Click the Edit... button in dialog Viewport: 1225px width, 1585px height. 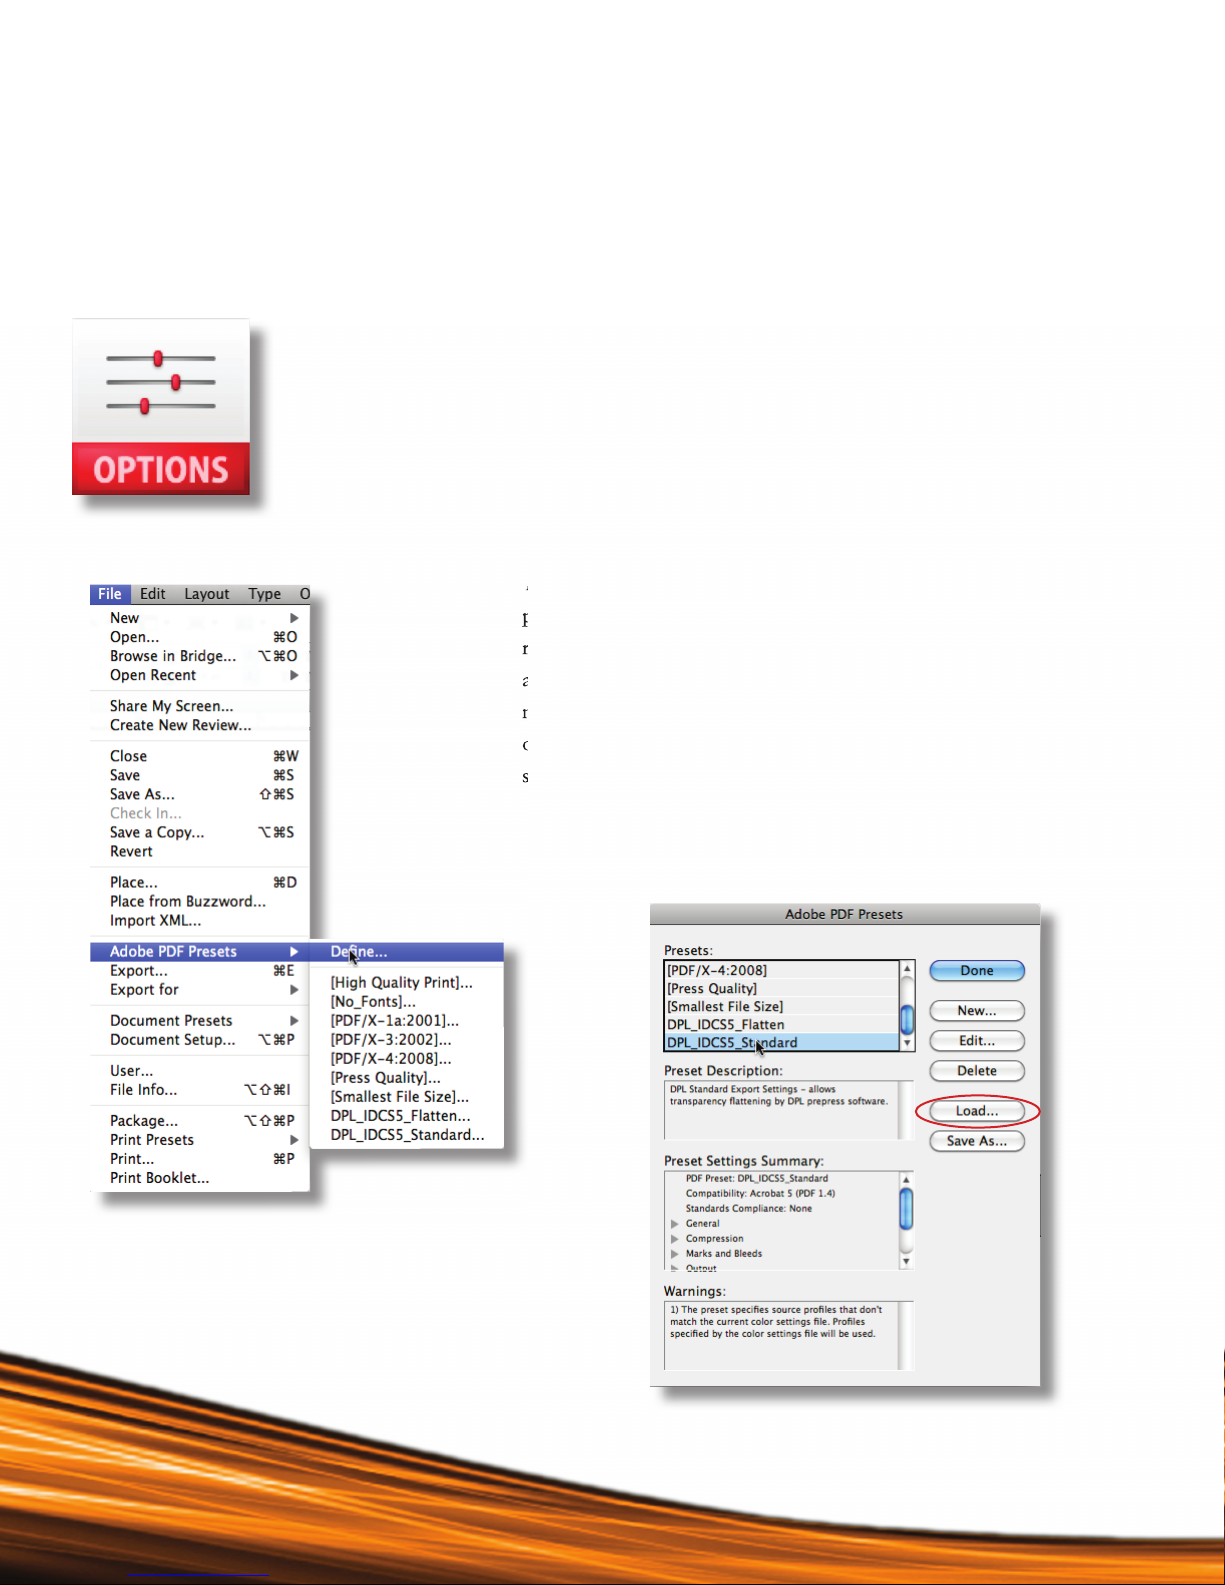click(977, 1040)
